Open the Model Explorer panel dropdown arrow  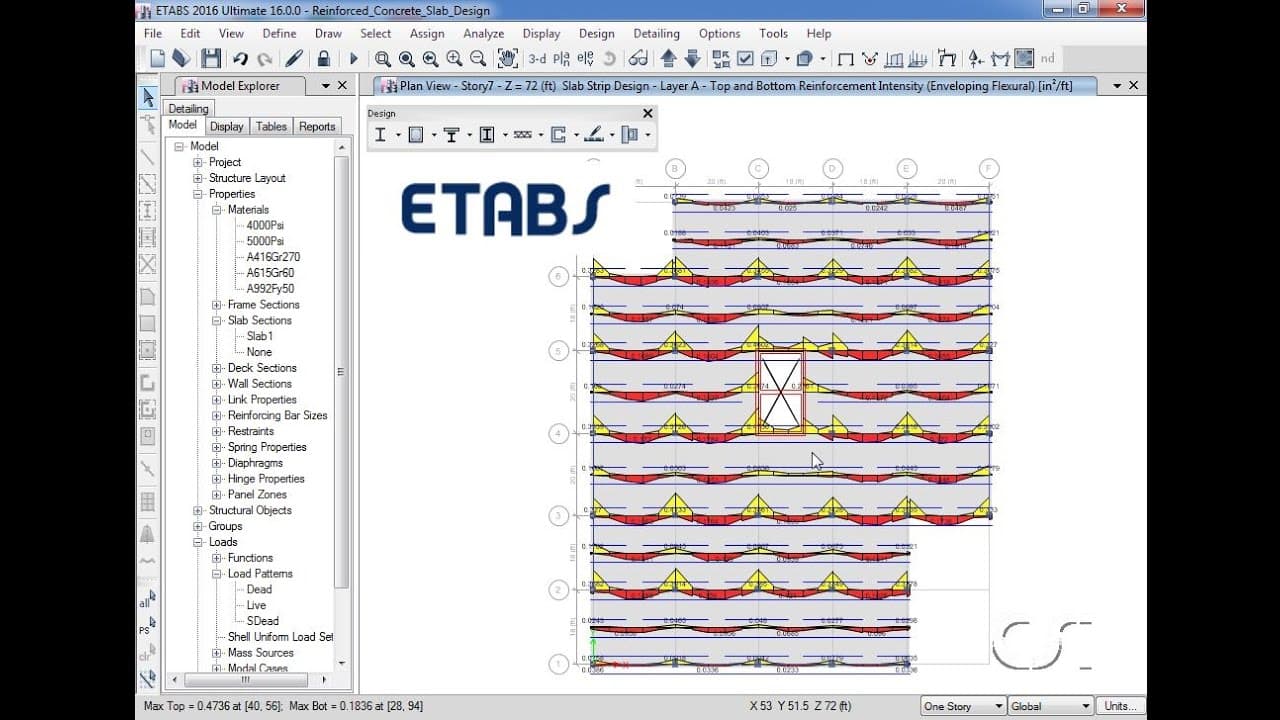[325, 86]
